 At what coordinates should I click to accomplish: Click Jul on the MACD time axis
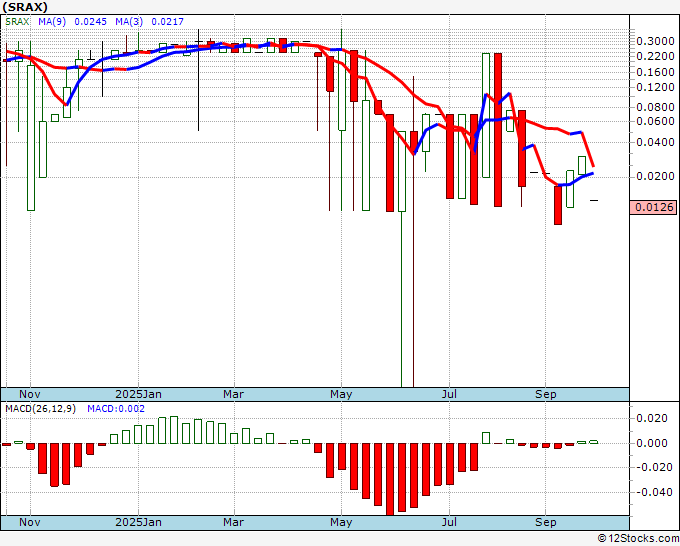[449, 522]
